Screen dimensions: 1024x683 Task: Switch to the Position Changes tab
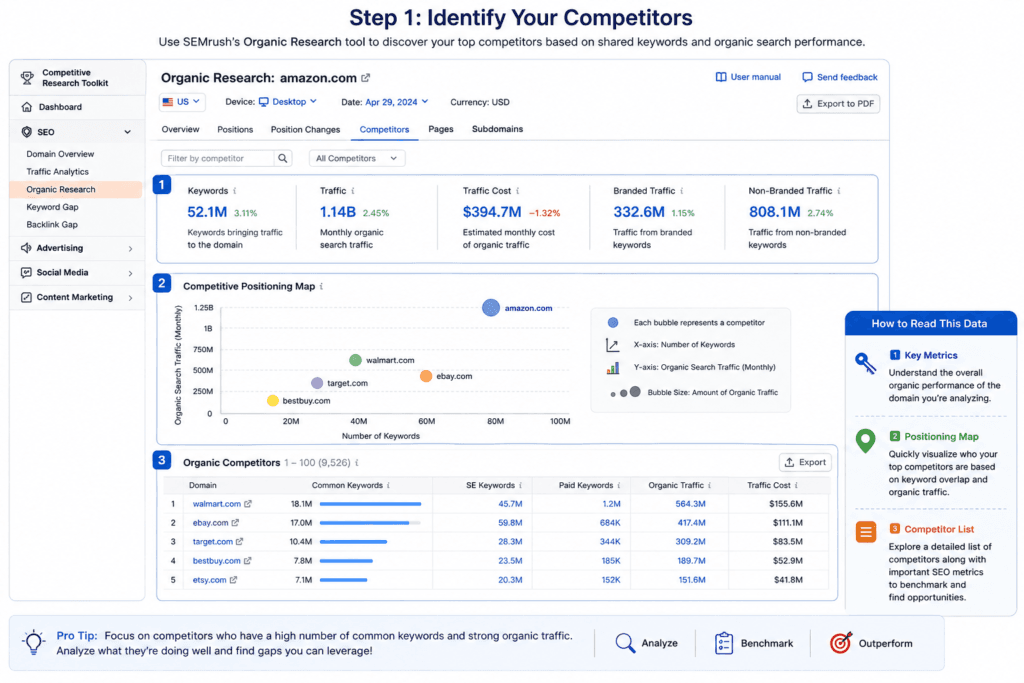[305, 129]
